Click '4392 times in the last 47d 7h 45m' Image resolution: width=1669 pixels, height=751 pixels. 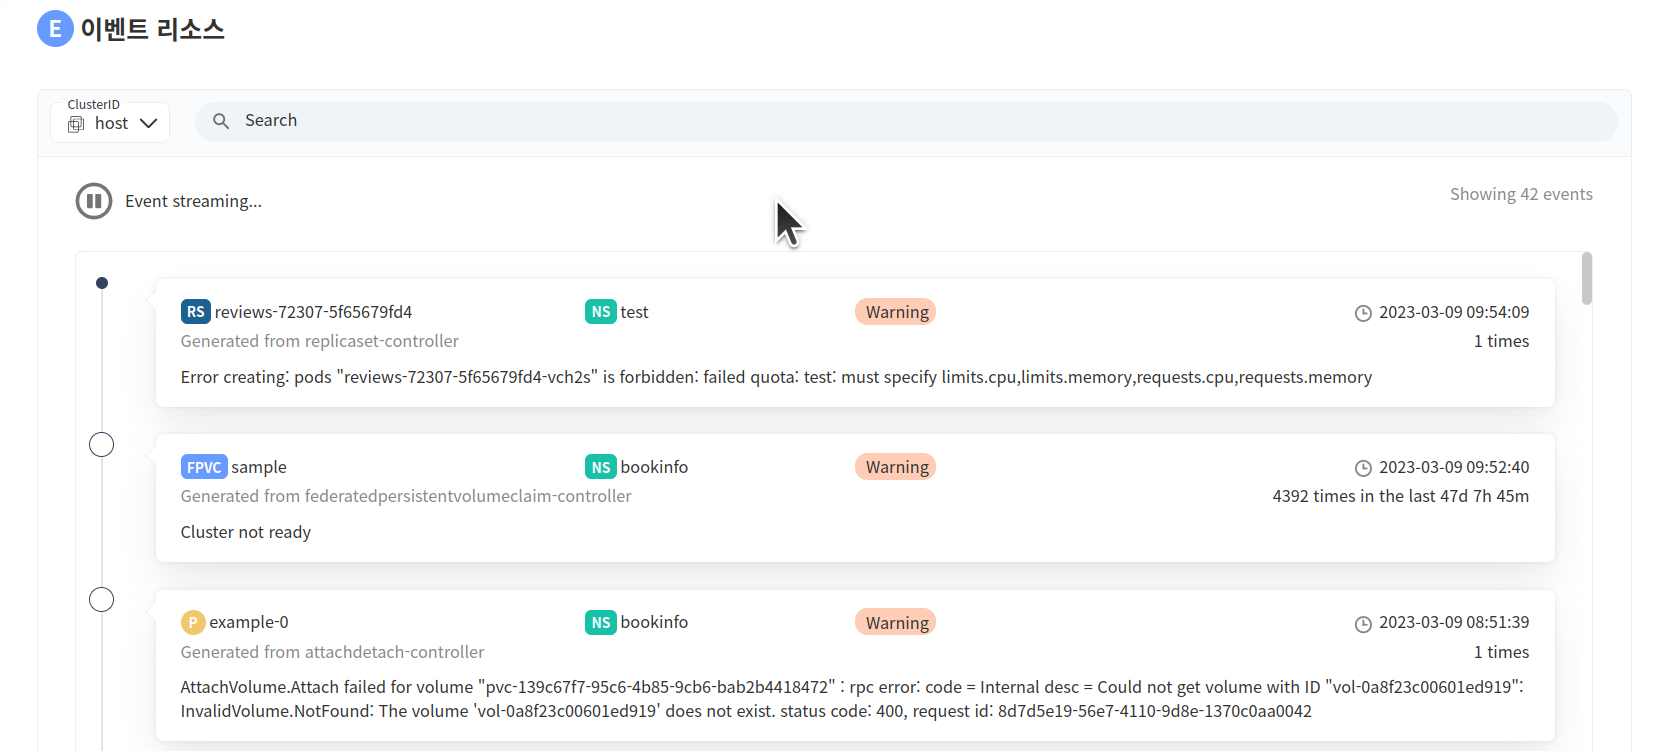pyautogui.click(x=1400, y=496)
